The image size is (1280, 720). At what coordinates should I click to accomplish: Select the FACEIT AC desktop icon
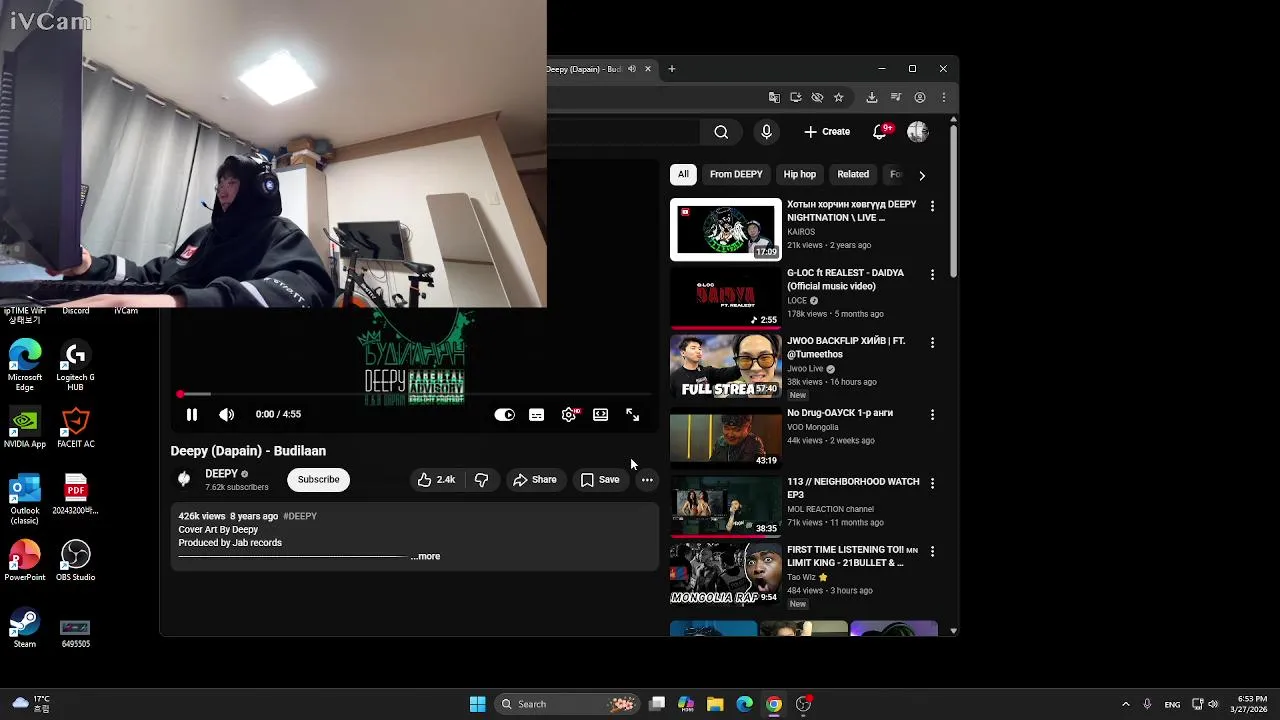[75, 428]
